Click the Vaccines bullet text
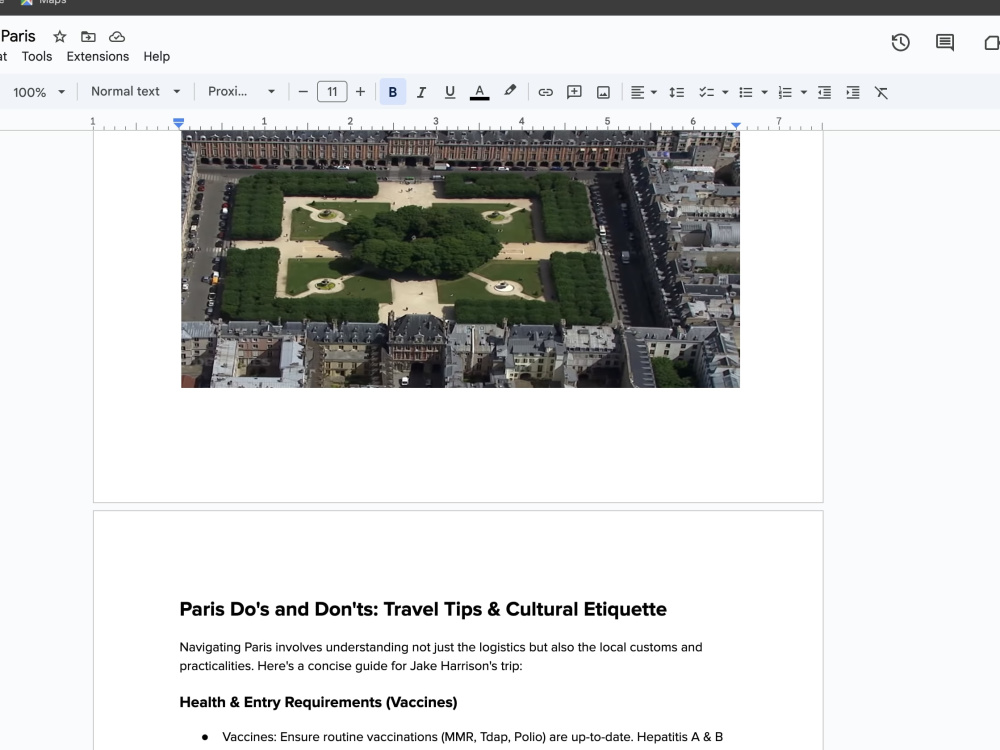The width and height of the screenshot is (1000, 750). [473, 737]
